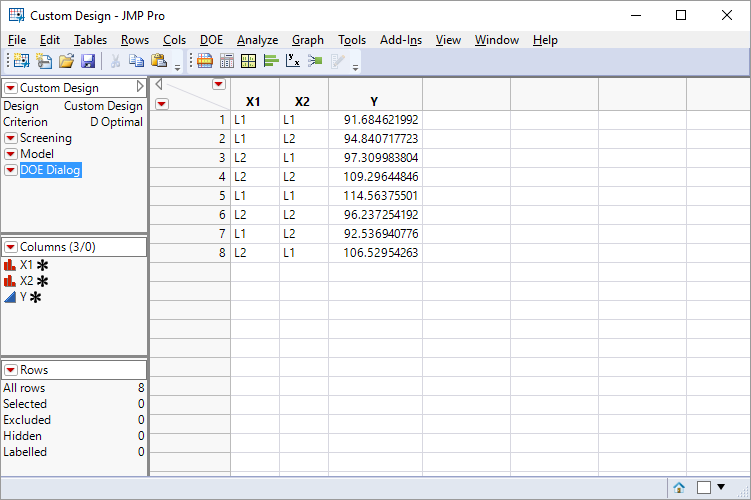Open the Columns panel red triangle menu
The height and width of the screenshot is (500, 751).
tap(11, 247)
